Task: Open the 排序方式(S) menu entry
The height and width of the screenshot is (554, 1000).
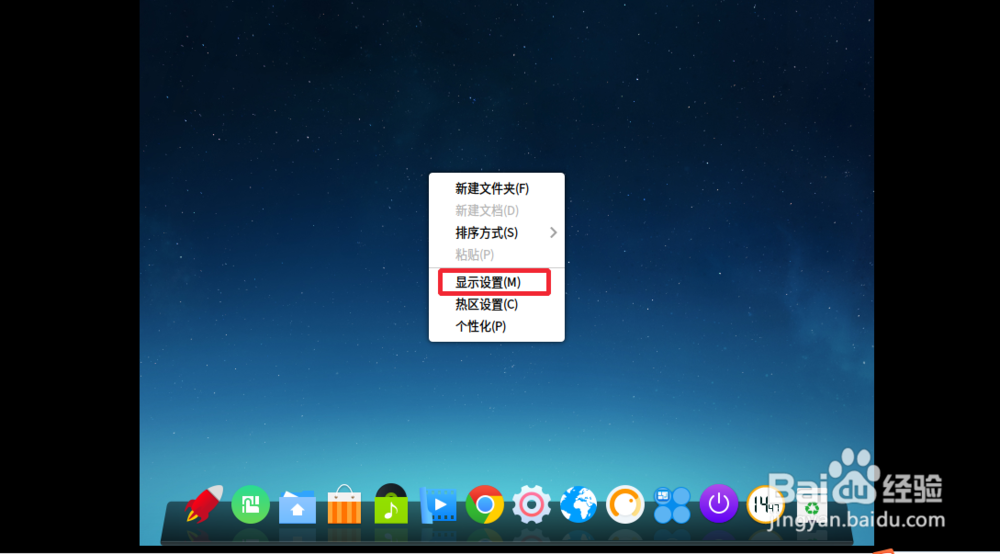Action: pos(496,233)
